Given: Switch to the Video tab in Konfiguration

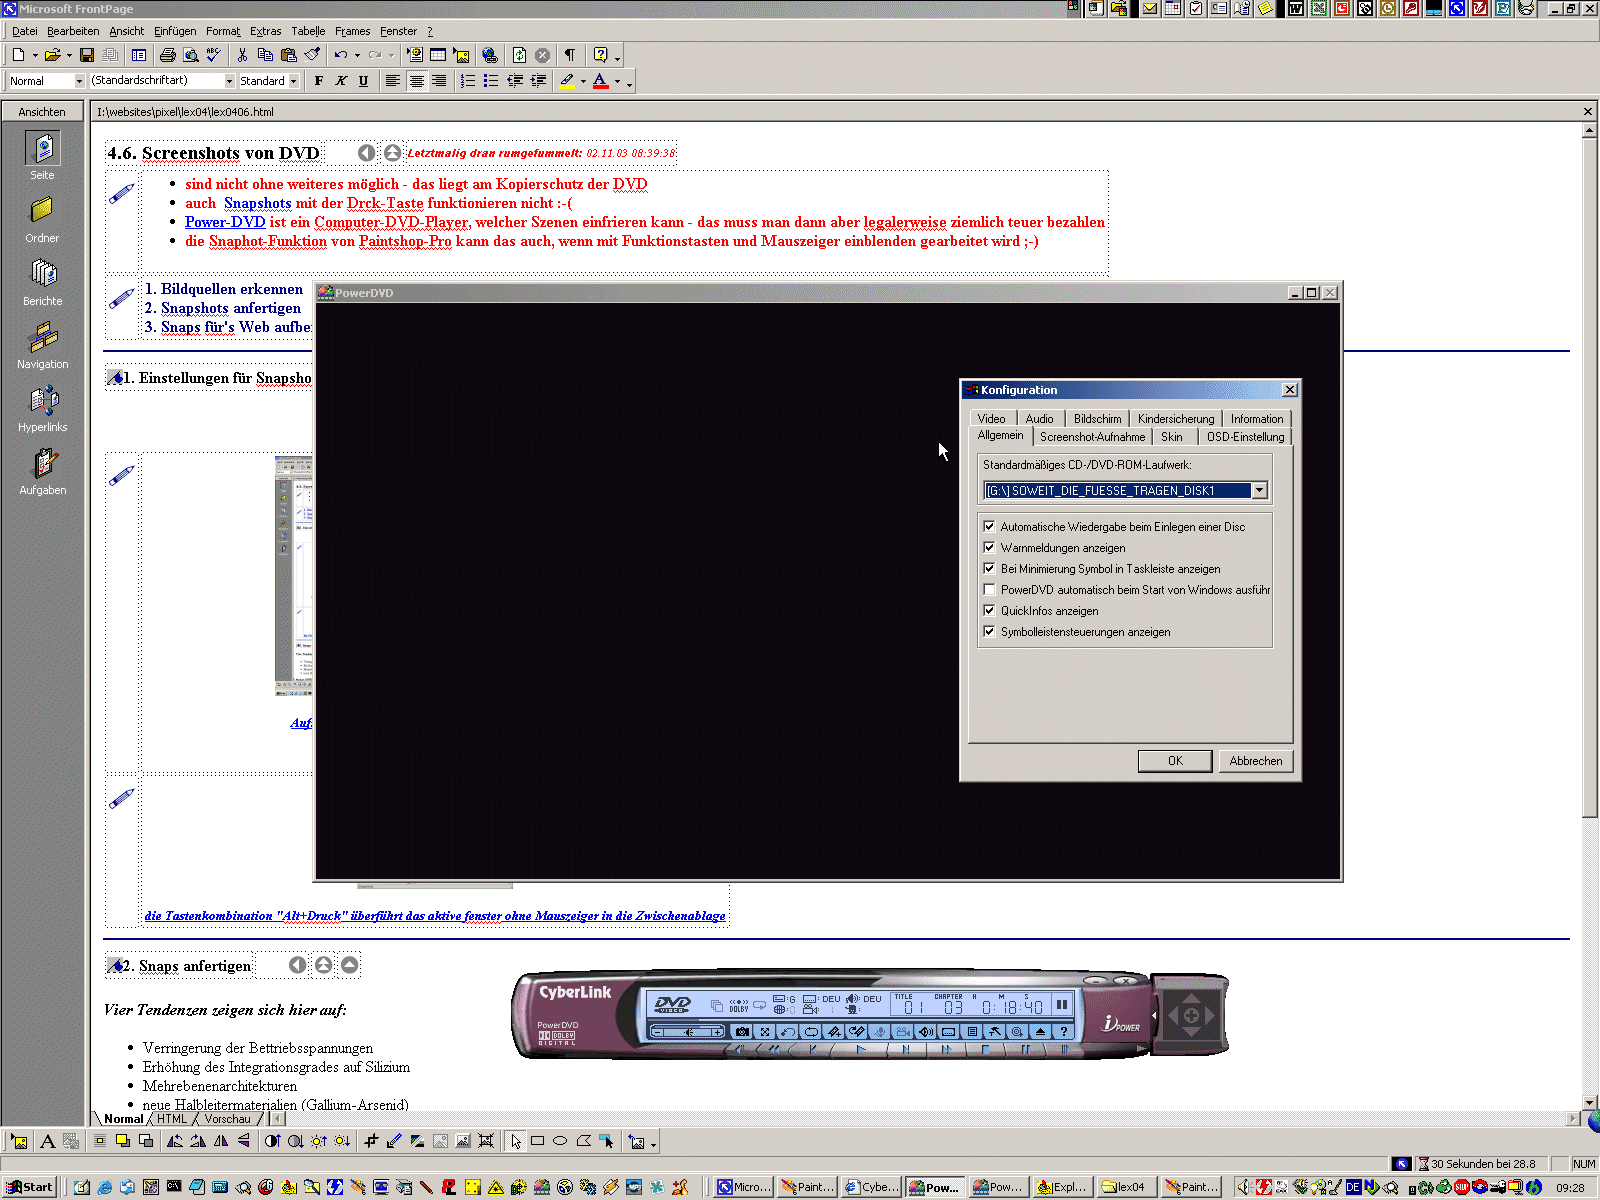Looking at the screenshot, I should pos(992,419).
